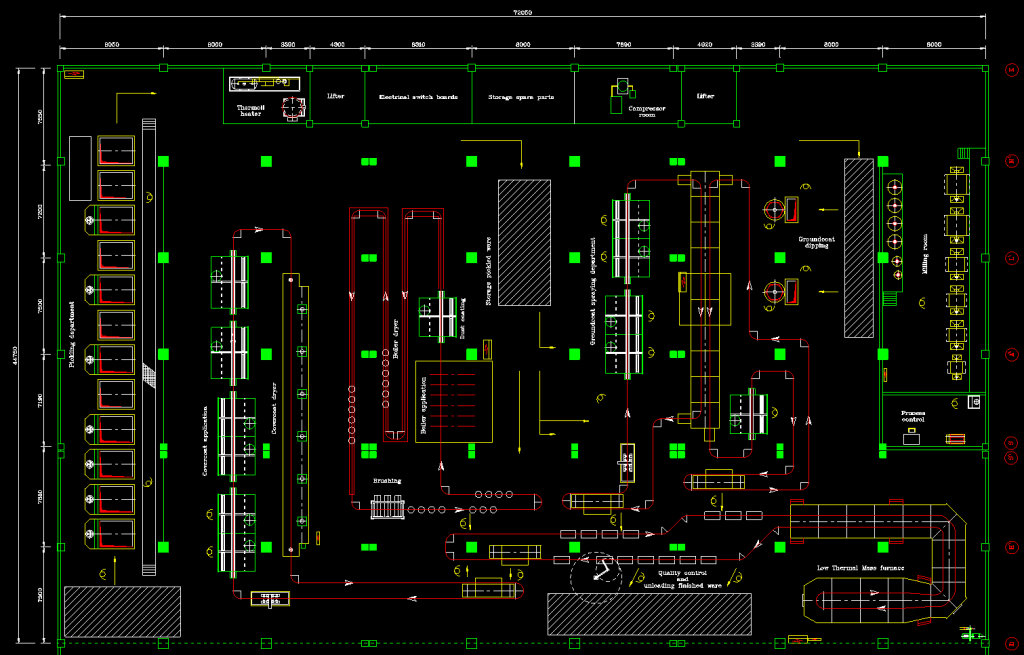Select the small yellow-red symbol in top-left corner
This screenshot has width=1024, height=655.
(73, 73)
